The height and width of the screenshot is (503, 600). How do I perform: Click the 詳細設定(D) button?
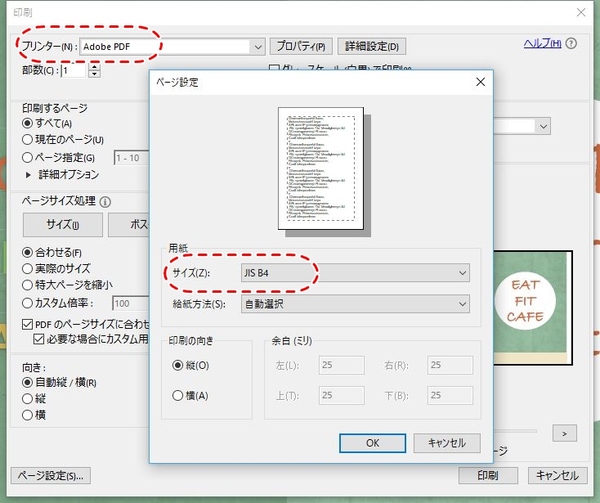(x=372, y=46)
